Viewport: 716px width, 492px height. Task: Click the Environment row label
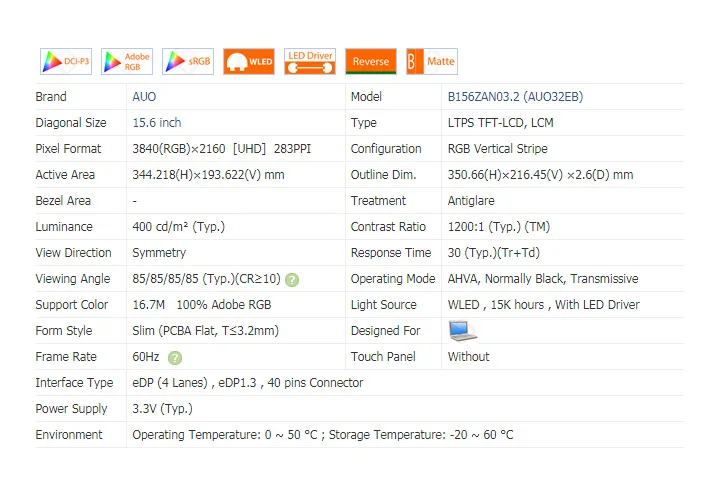(69, 435)
